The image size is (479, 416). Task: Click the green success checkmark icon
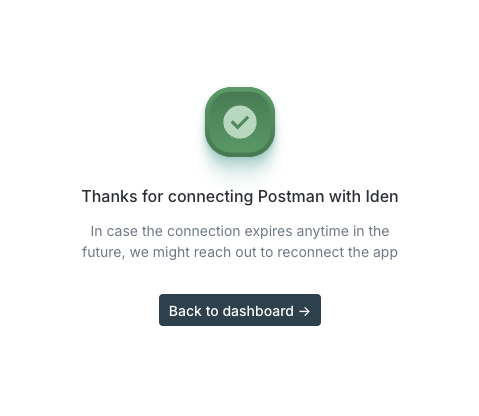tap(240, 122)
